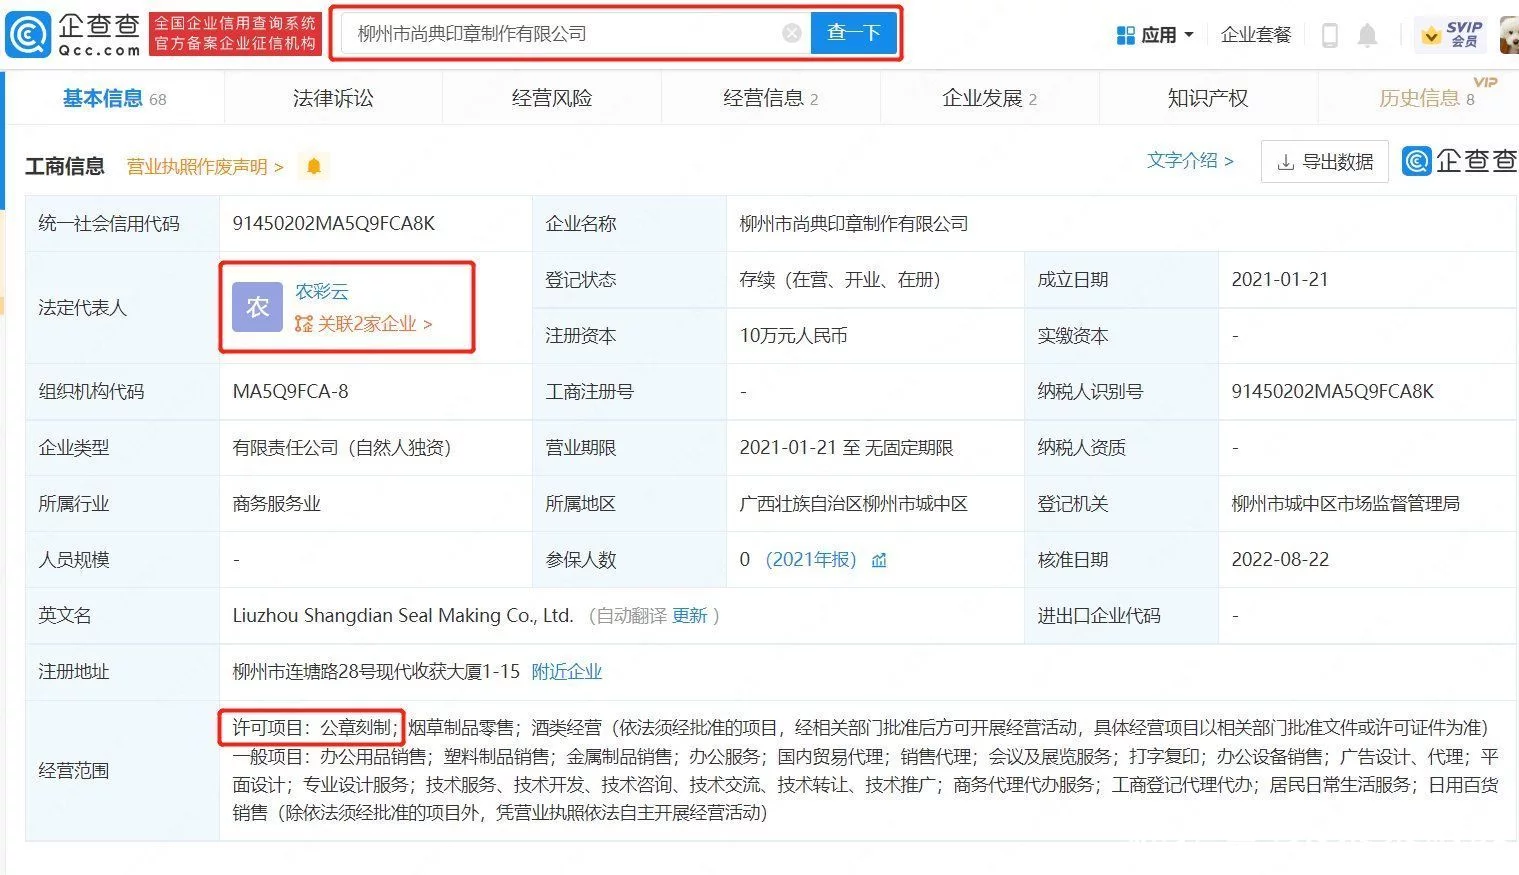Open legal representative 农彩云 profile link

point(322,291)
